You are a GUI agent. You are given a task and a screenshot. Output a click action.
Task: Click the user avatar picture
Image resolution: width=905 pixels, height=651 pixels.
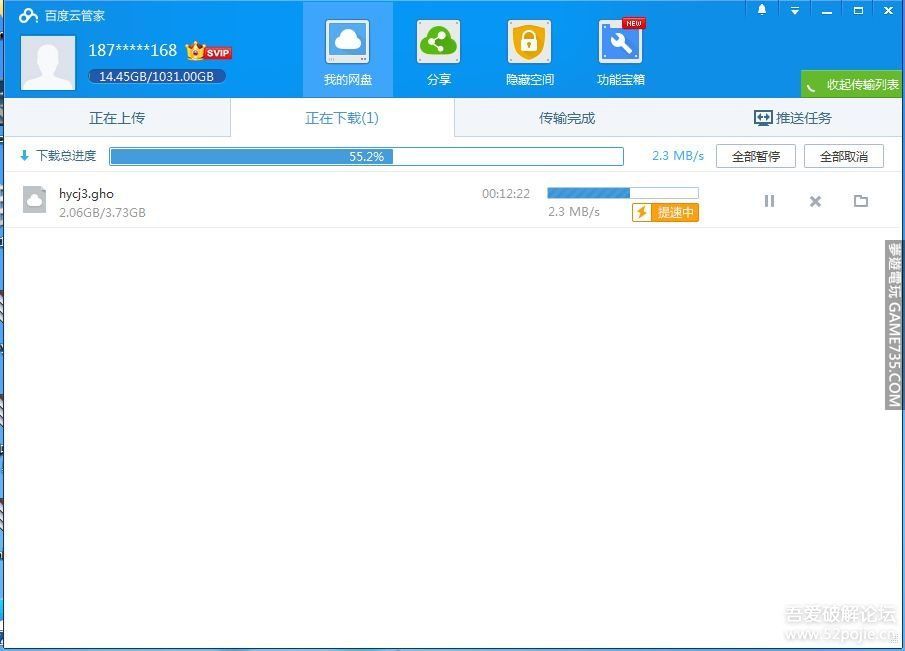coord(48,62)
